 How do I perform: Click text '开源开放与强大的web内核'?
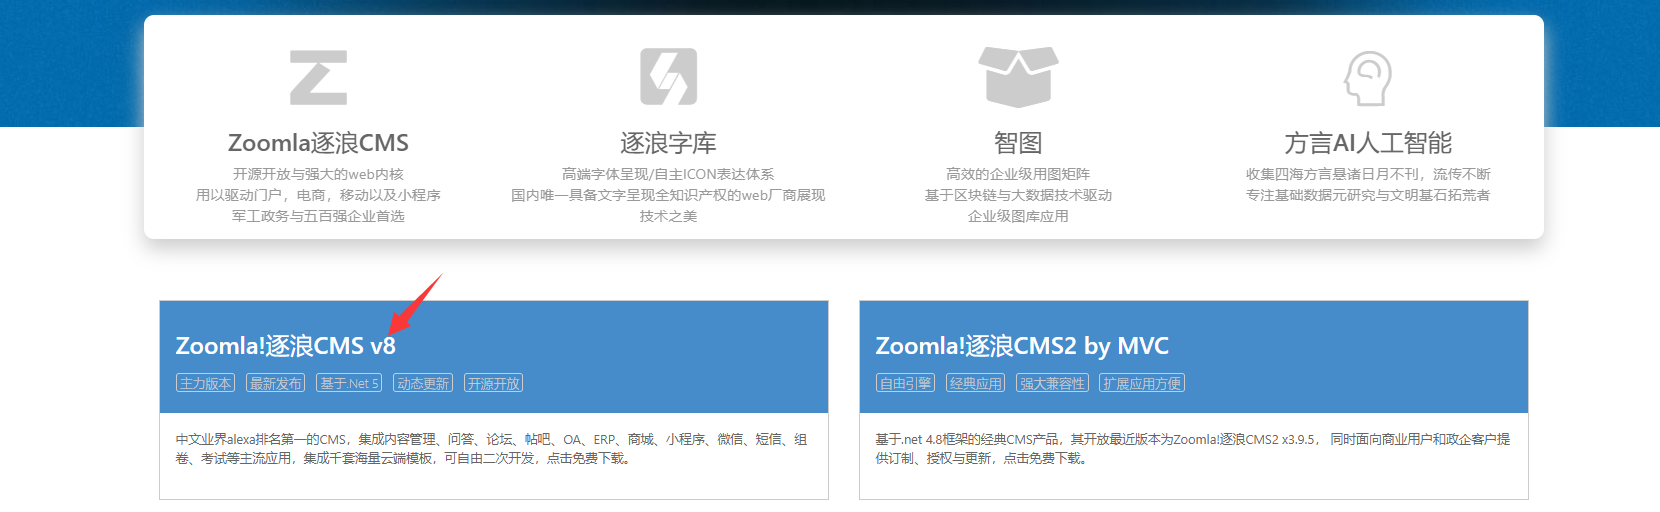point(318,174)
